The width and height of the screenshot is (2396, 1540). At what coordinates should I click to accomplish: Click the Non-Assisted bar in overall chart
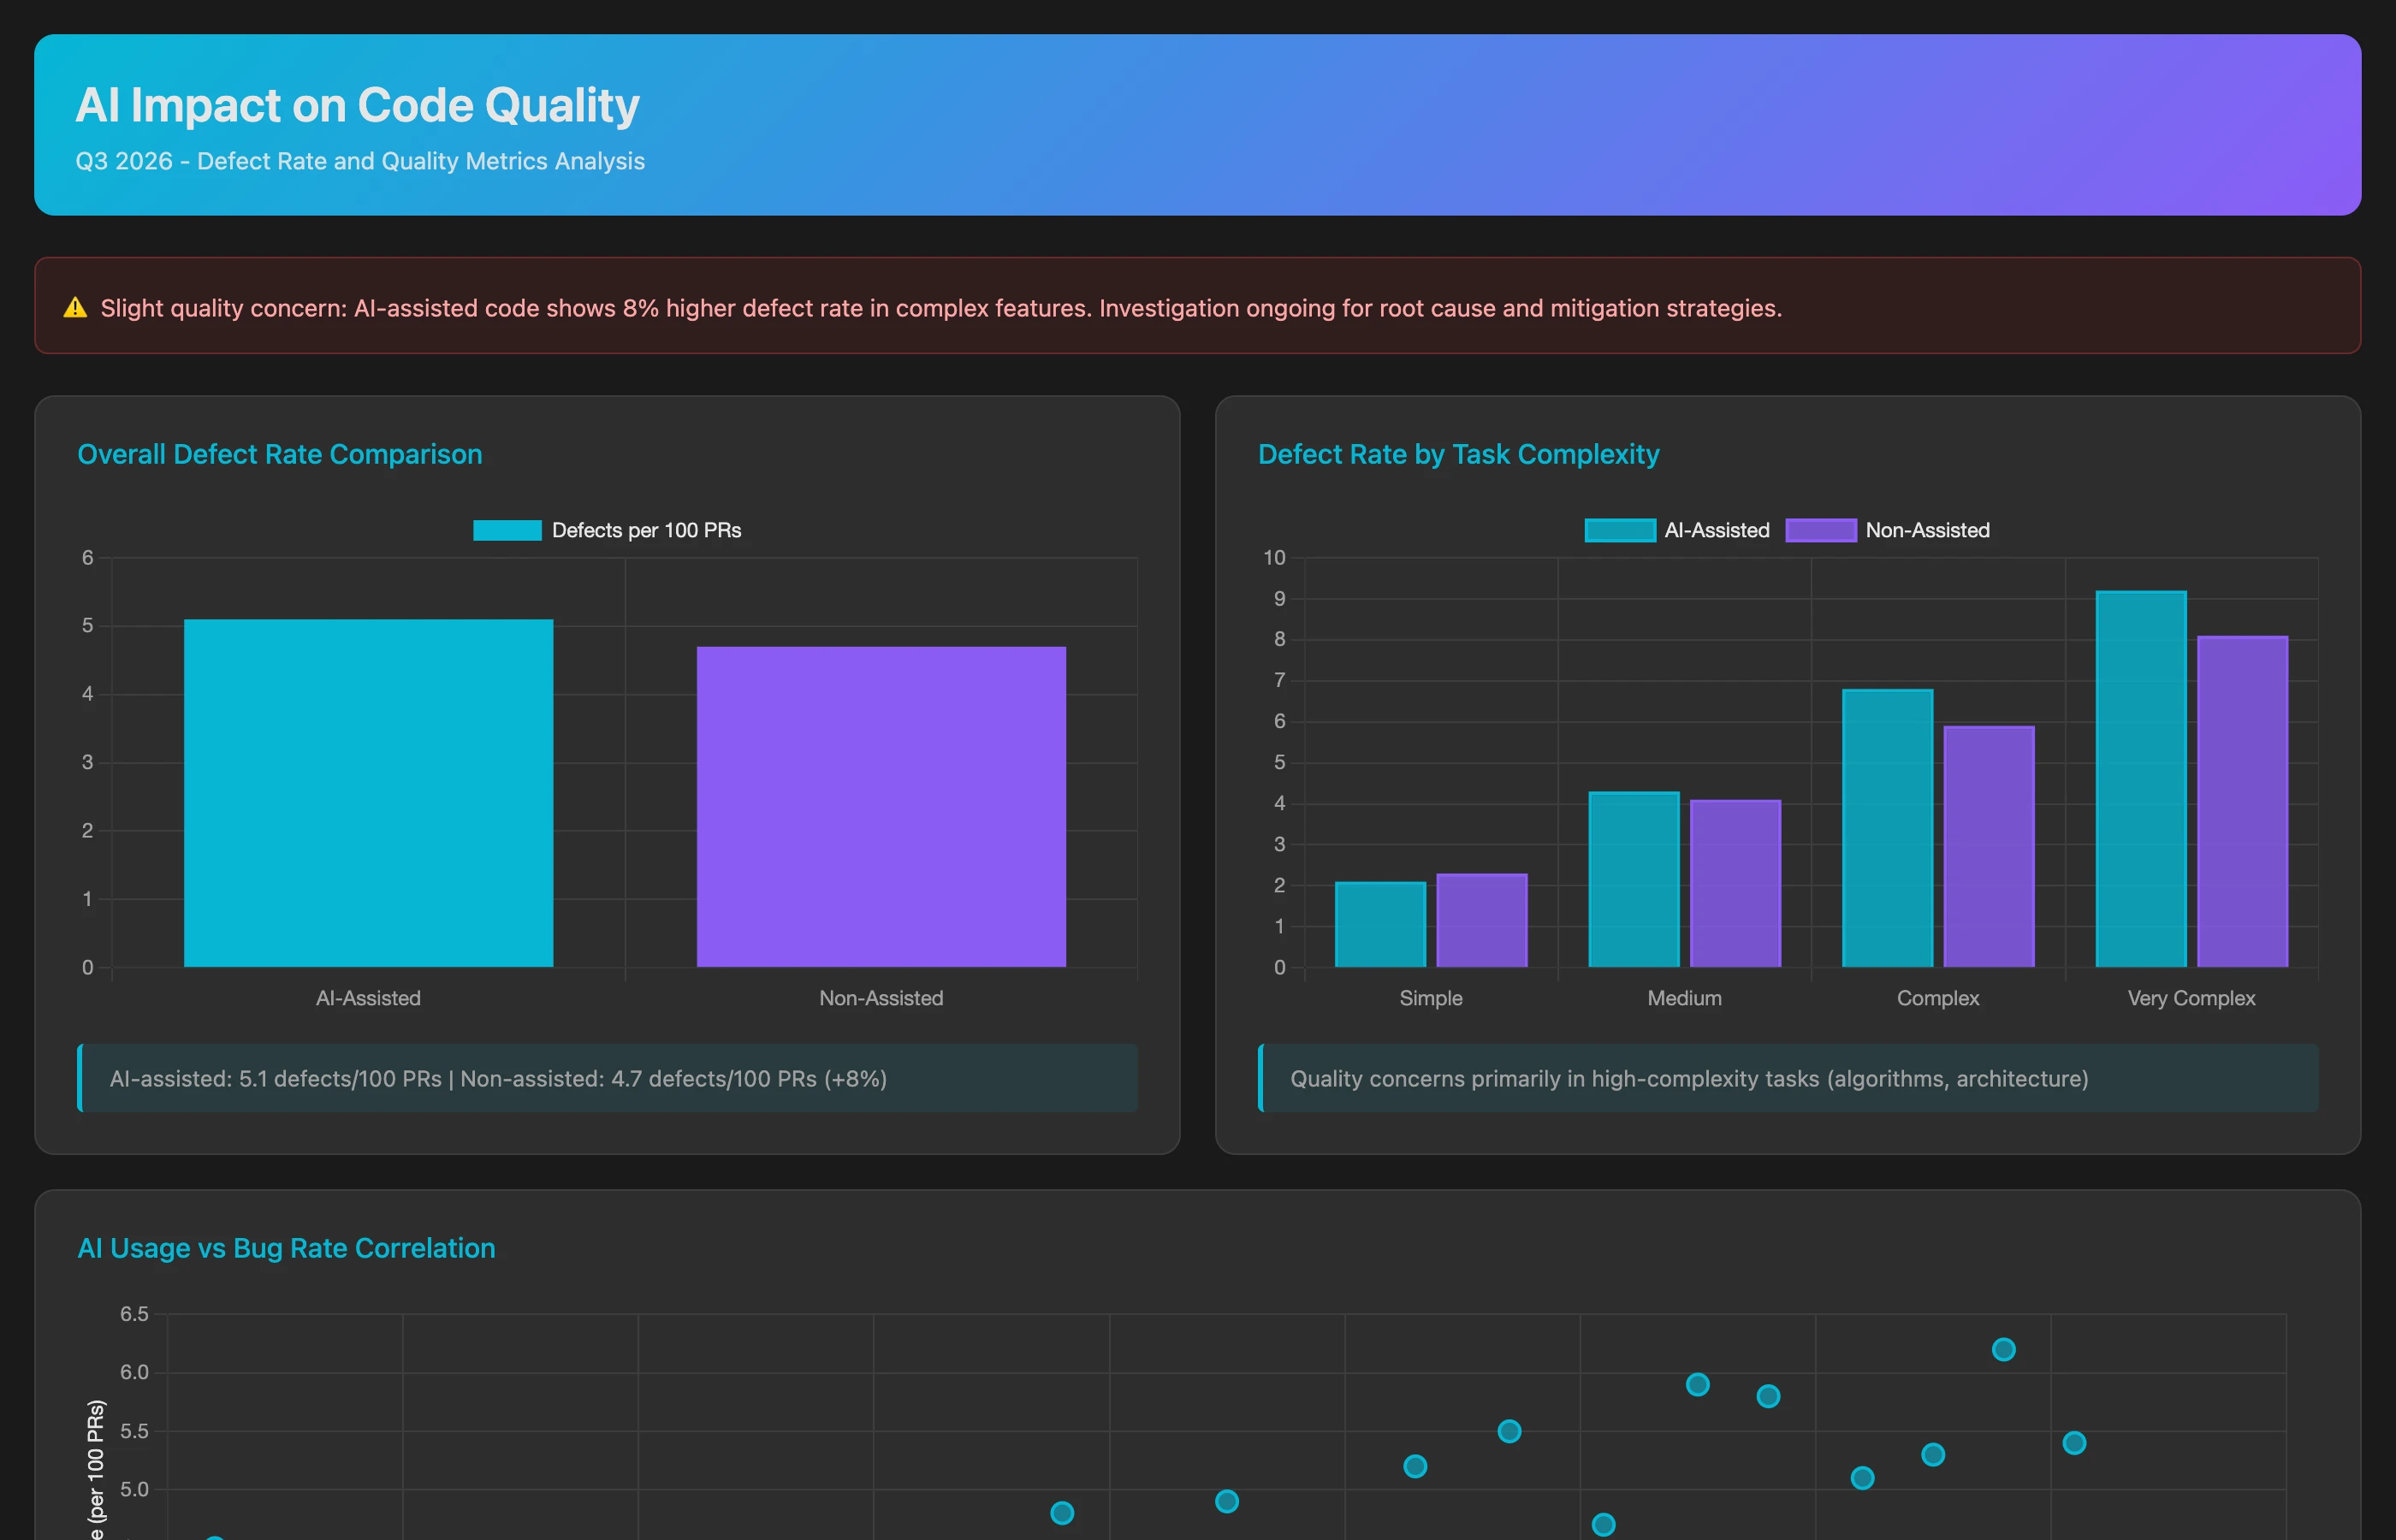881,807
